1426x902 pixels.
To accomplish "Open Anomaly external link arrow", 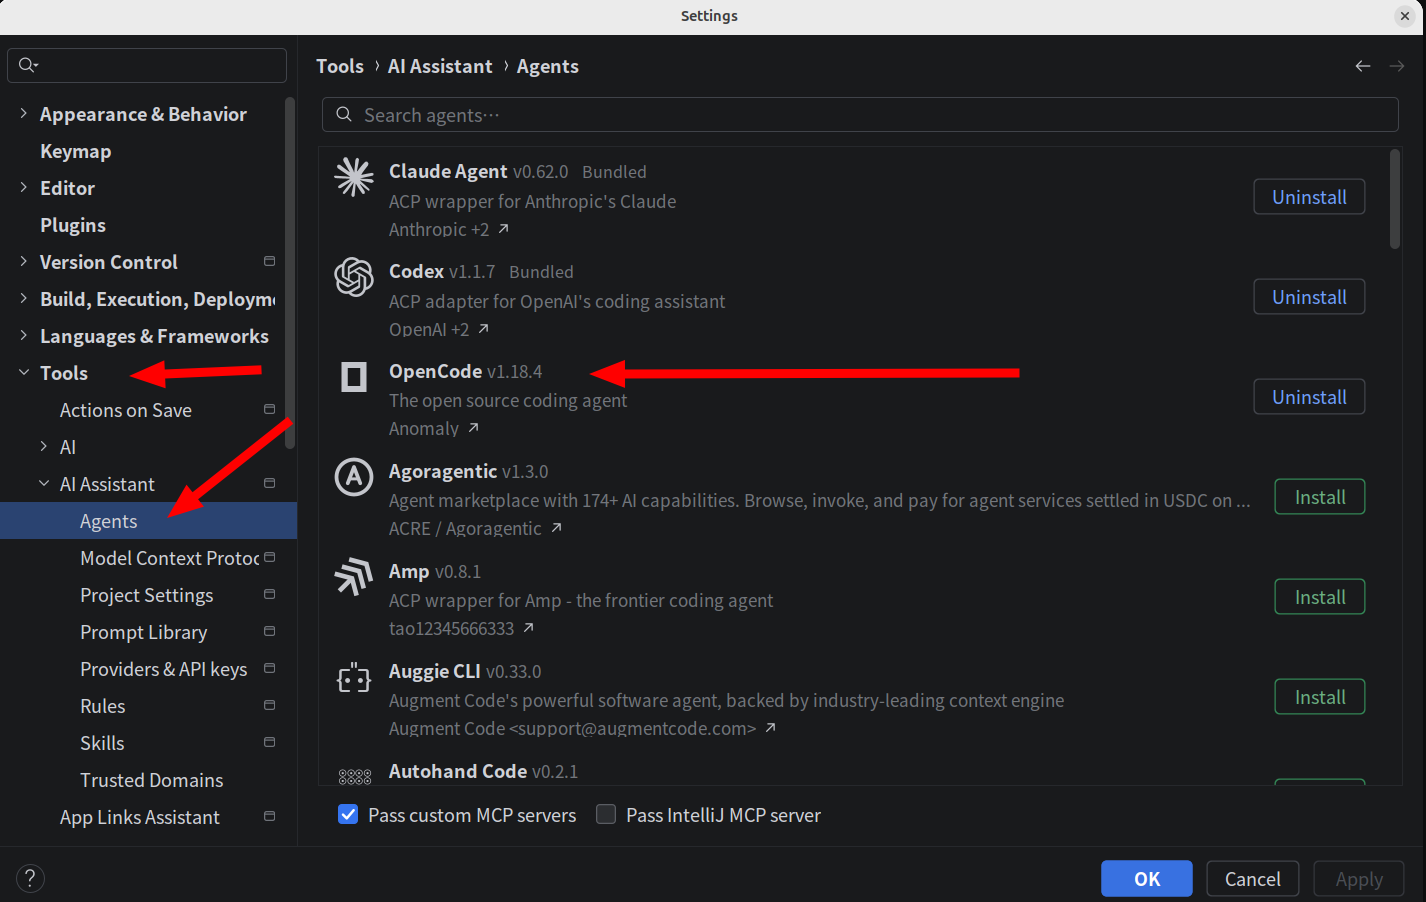I will pyautogui.click(x=474, y=428).
